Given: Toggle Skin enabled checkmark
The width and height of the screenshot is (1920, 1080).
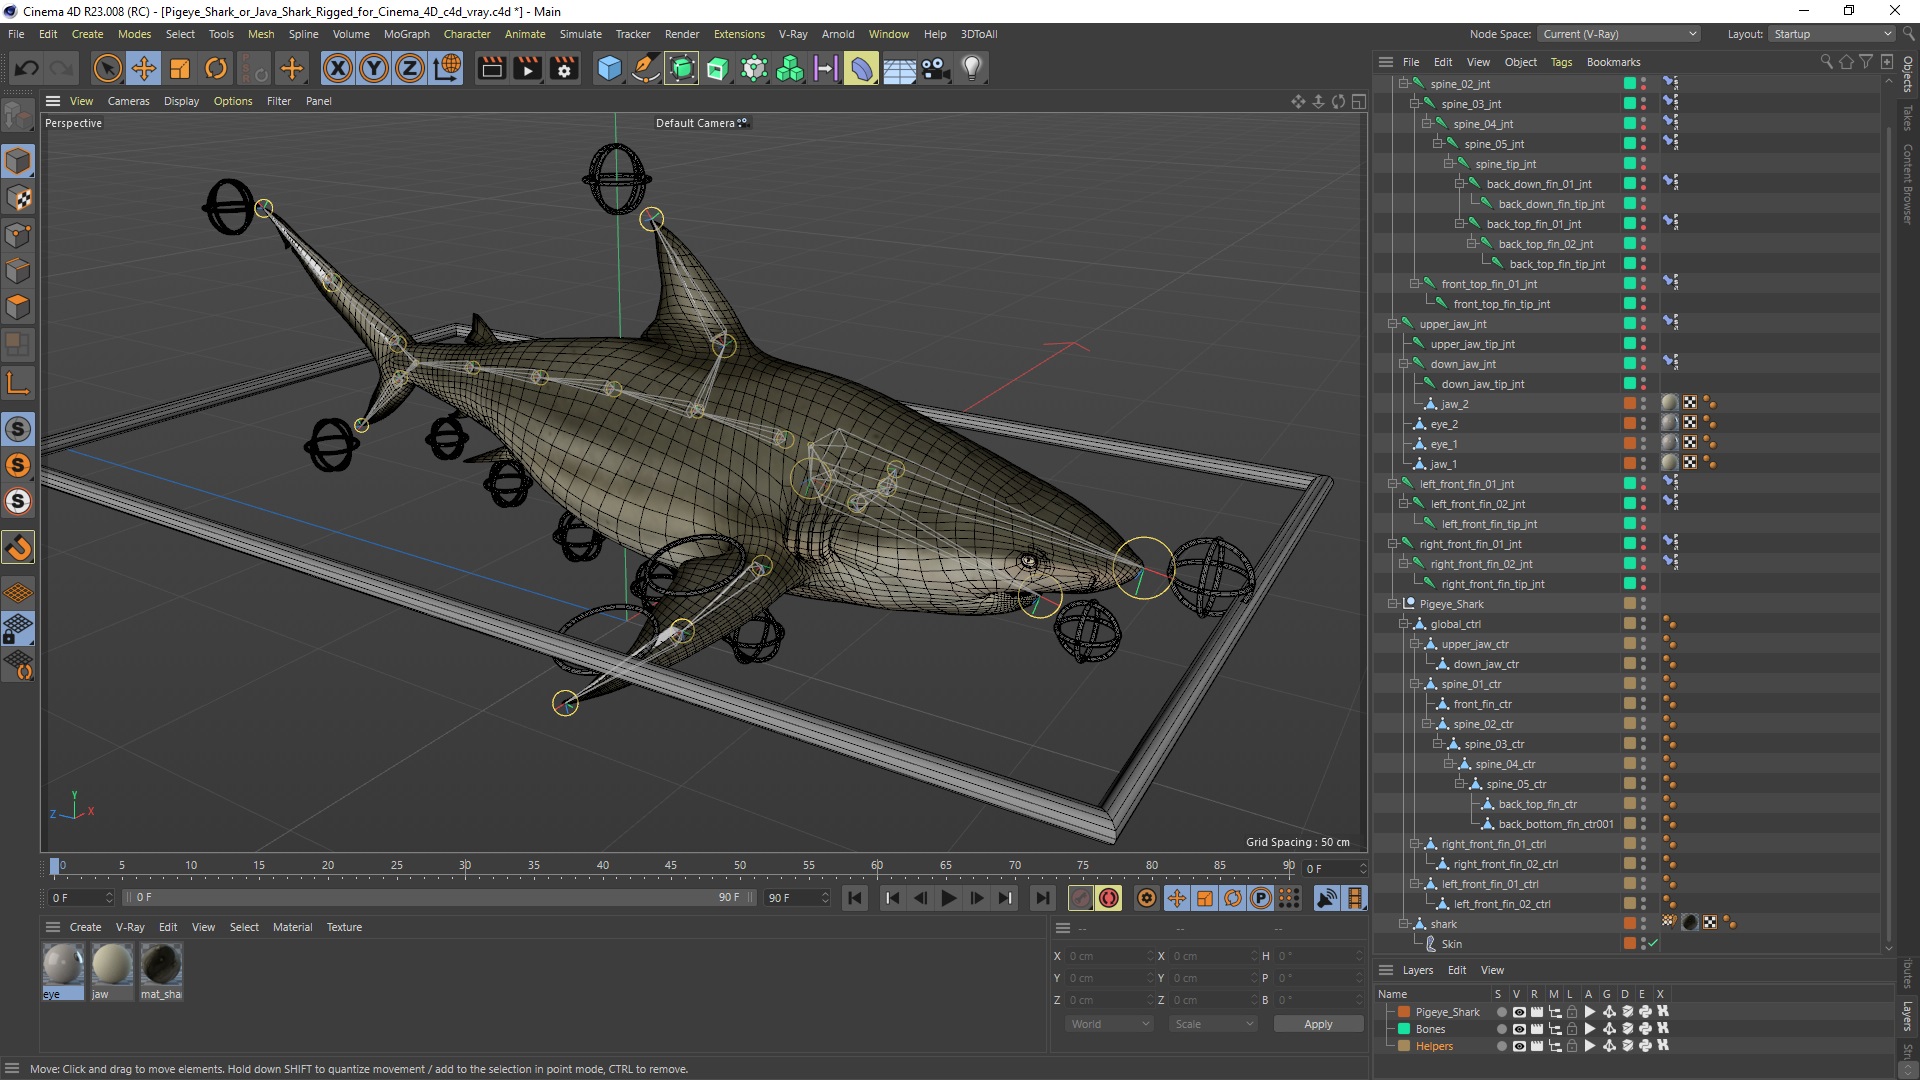Looking at the screenshot, I should pos(1653,943).
